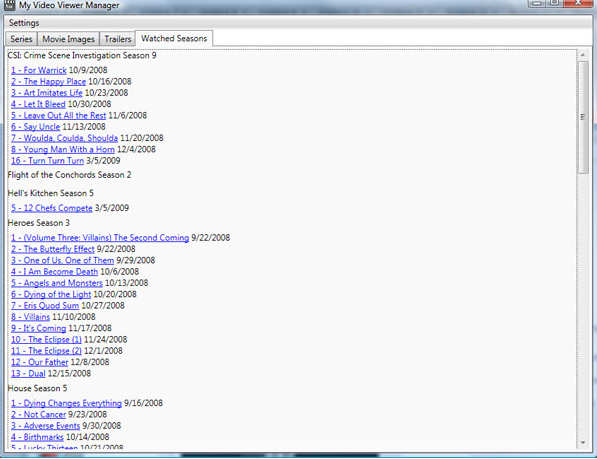Screen dimensions: 597x459
Task: Click the app icon in the title bar
Action: (x=9, y=5)
